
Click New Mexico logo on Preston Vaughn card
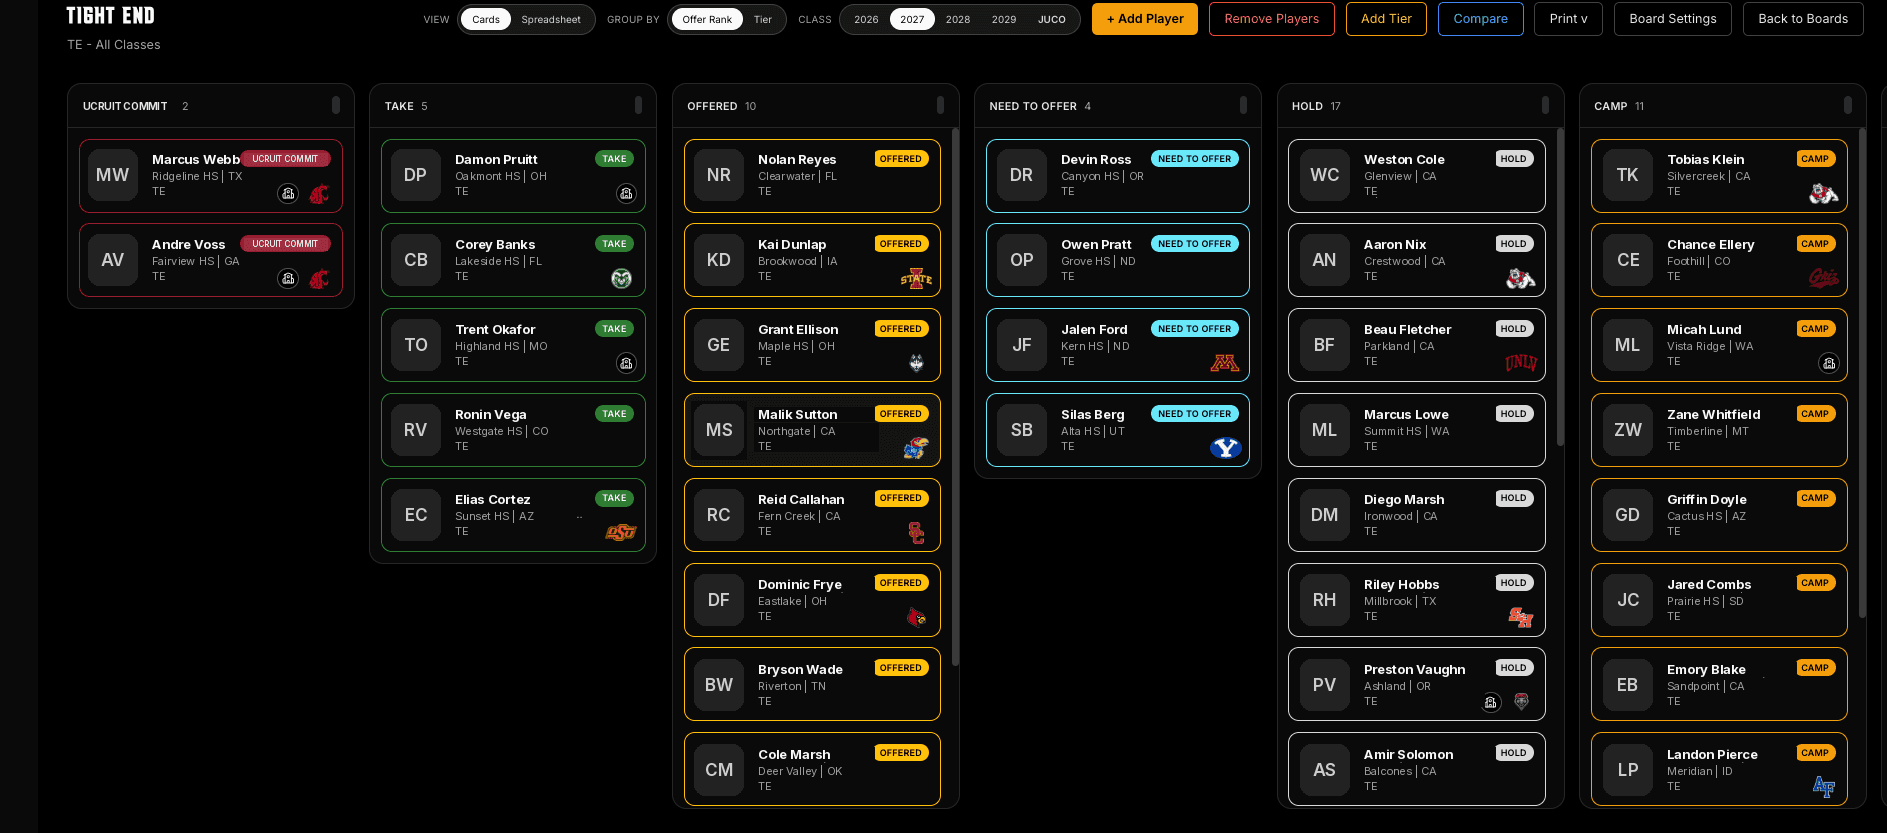click(x=1522, y=702)
